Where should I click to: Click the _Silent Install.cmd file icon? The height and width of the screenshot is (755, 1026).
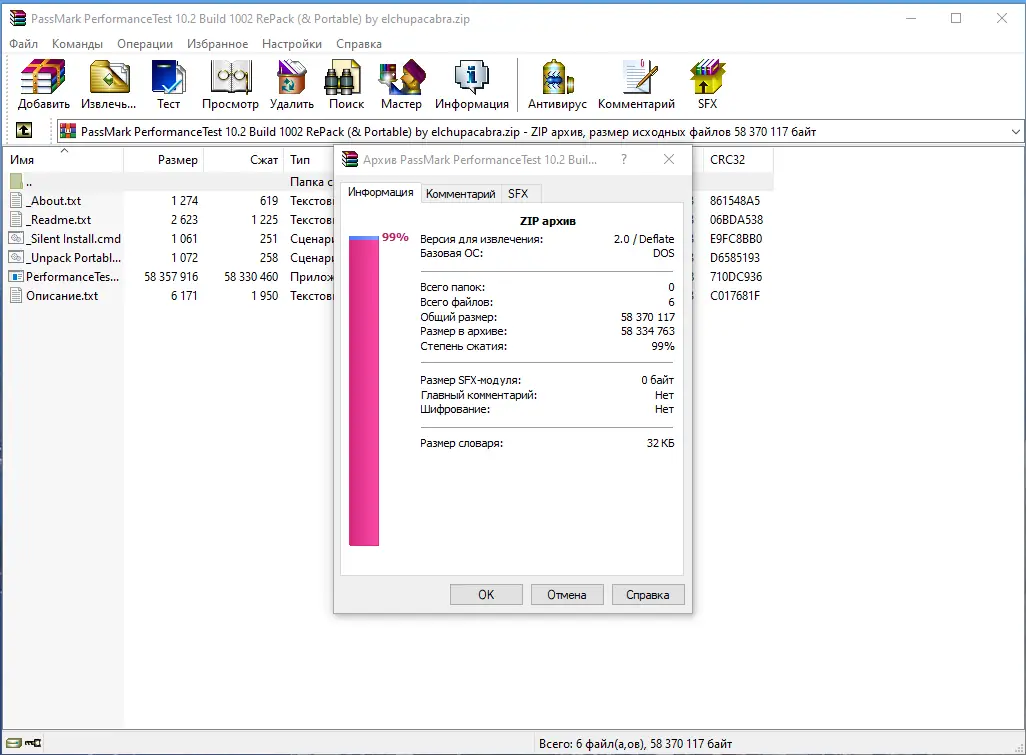click(16, 239)
